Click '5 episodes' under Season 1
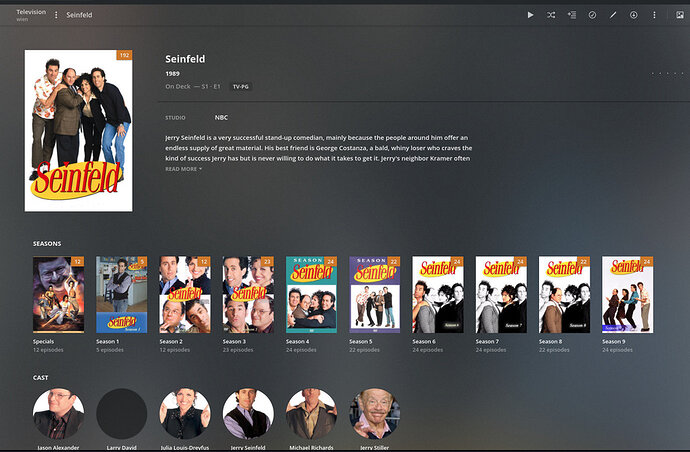690x452 pixels. pyautogui.click(x=110, y=350)
